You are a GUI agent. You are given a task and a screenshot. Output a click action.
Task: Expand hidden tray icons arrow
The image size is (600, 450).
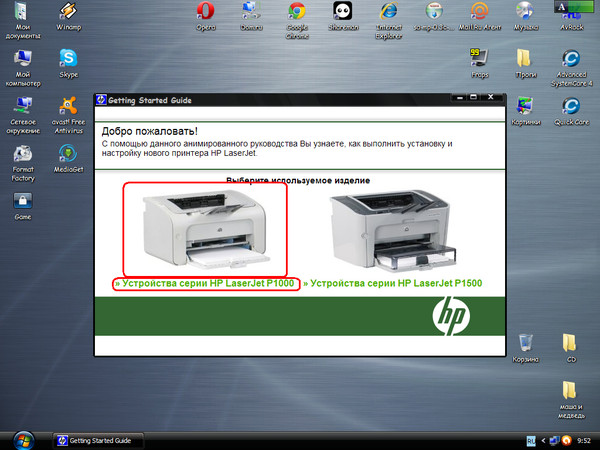543,441
